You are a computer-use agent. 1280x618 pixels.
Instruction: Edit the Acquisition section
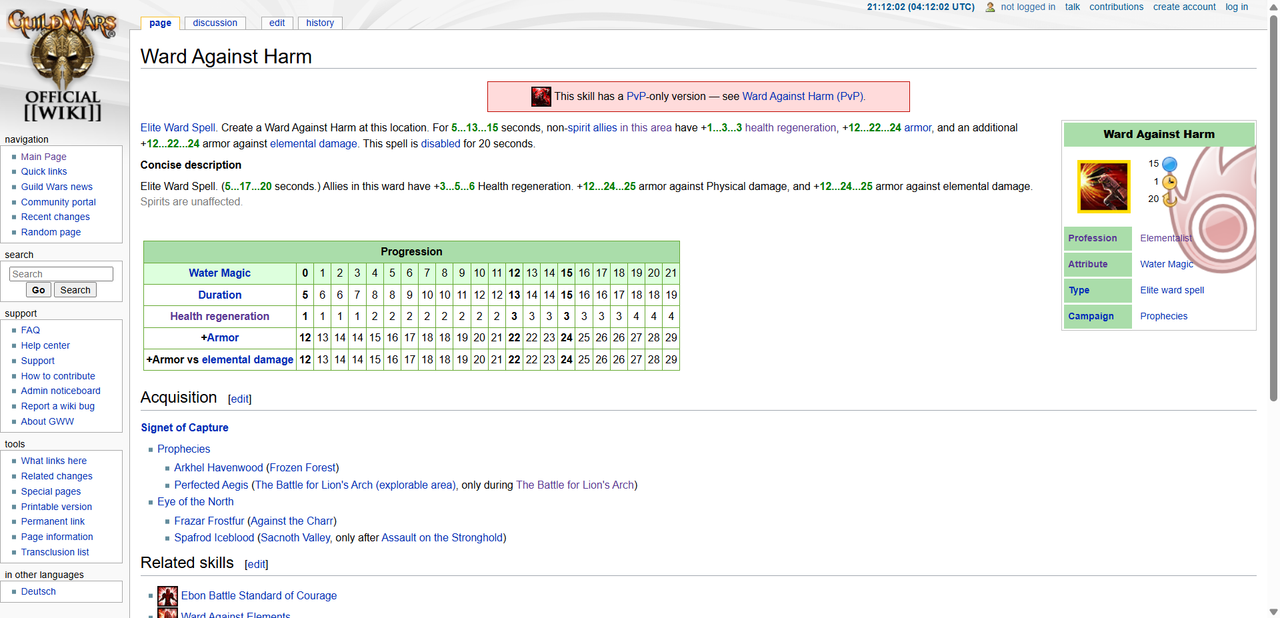pos(240,399)
